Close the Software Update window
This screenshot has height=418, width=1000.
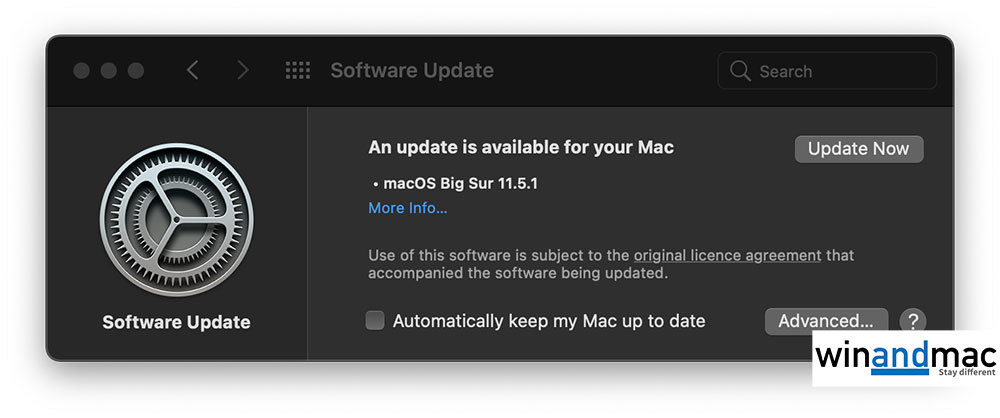[82, 71]
